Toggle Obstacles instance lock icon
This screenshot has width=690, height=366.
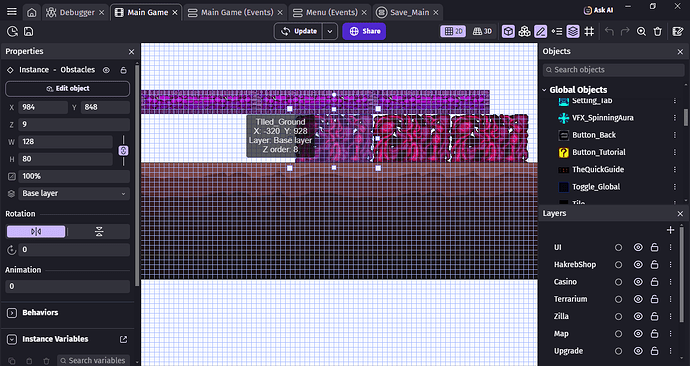coord(124,70)
